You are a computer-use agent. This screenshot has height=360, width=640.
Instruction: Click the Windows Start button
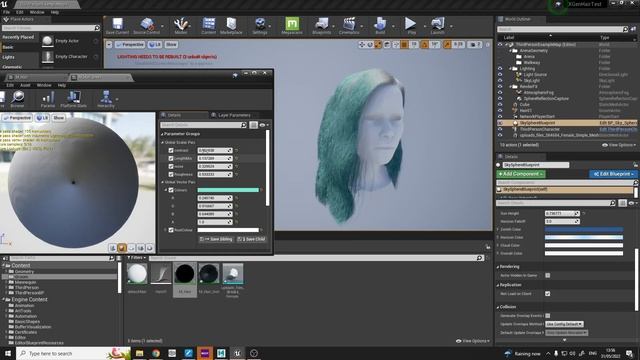point(8,353)
